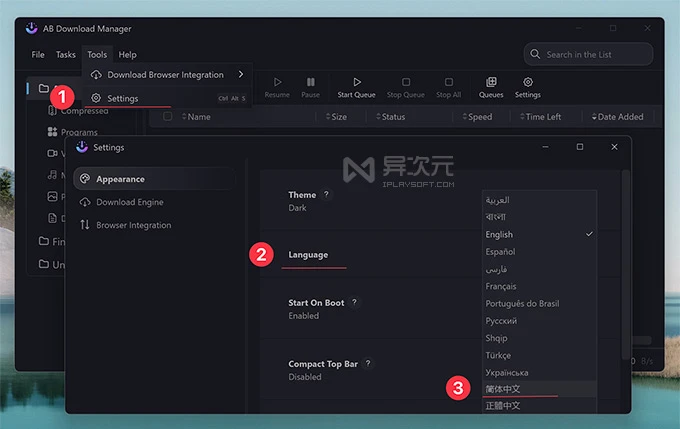Click the Stop All toolbar icon
680x429 pixels.
[x=449, y=82]
